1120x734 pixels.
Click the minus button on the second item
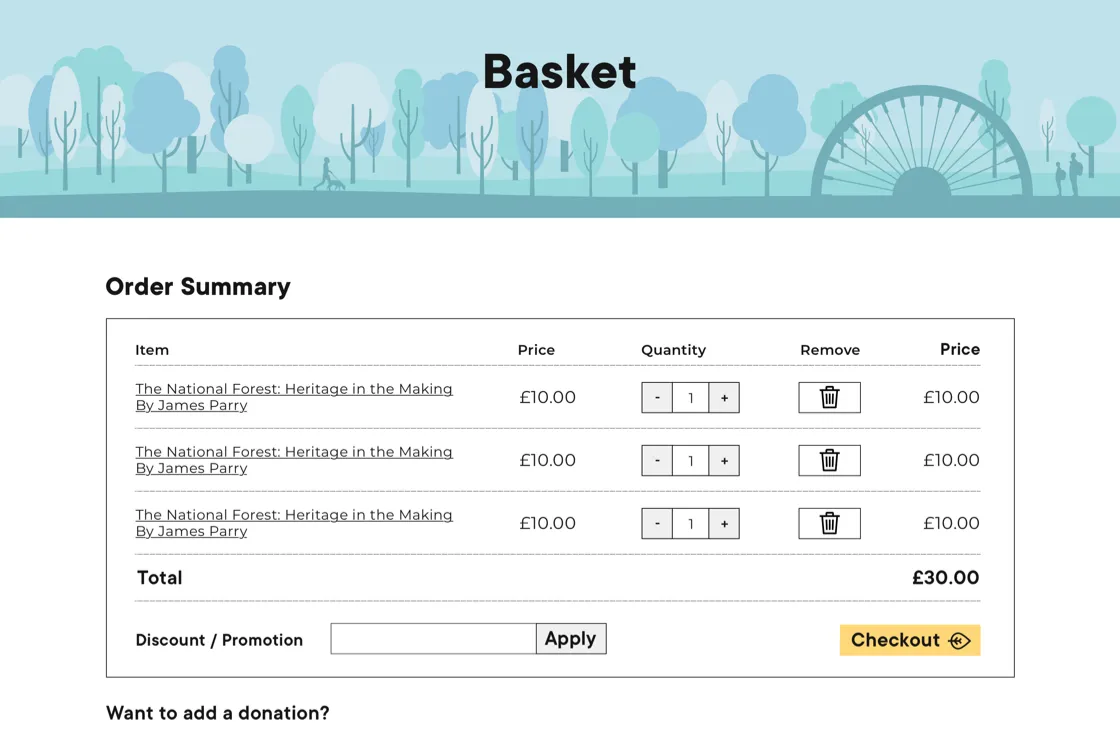pyautogui.click(x=657, y=460)
